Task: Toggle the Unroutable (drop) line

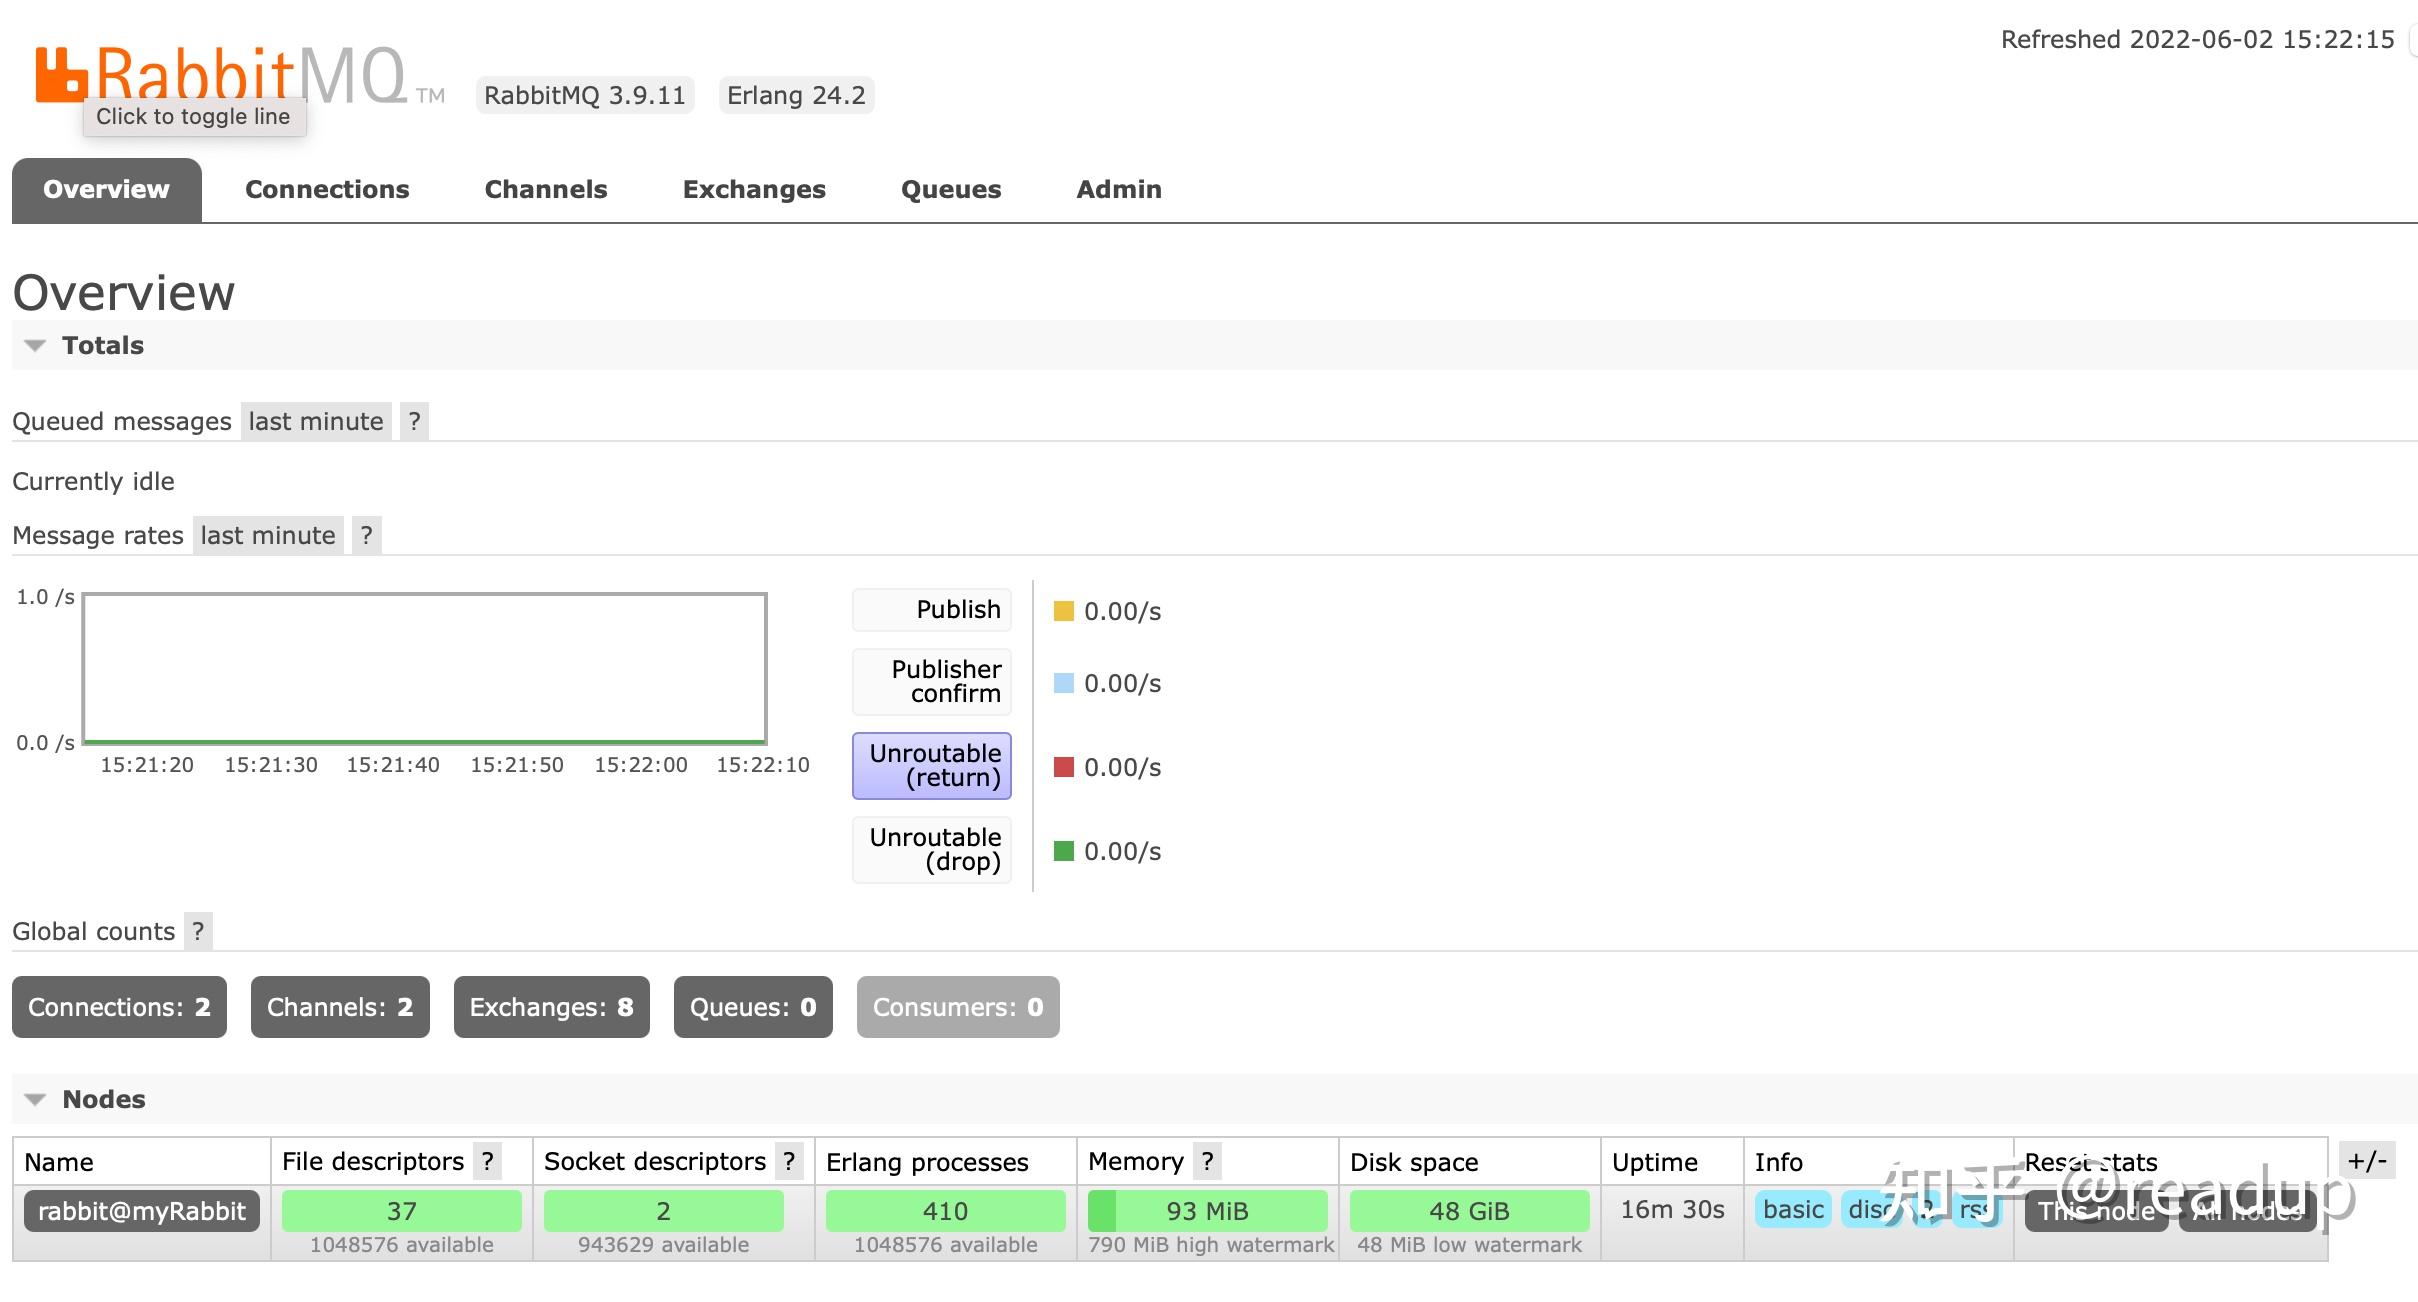Action: [x=931, y=849]
